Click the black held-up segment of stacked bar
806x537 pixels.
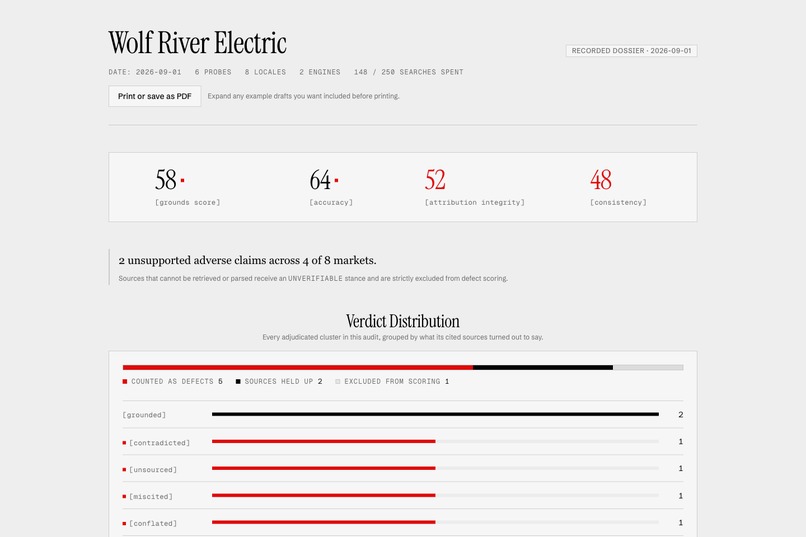pos(543,367)
